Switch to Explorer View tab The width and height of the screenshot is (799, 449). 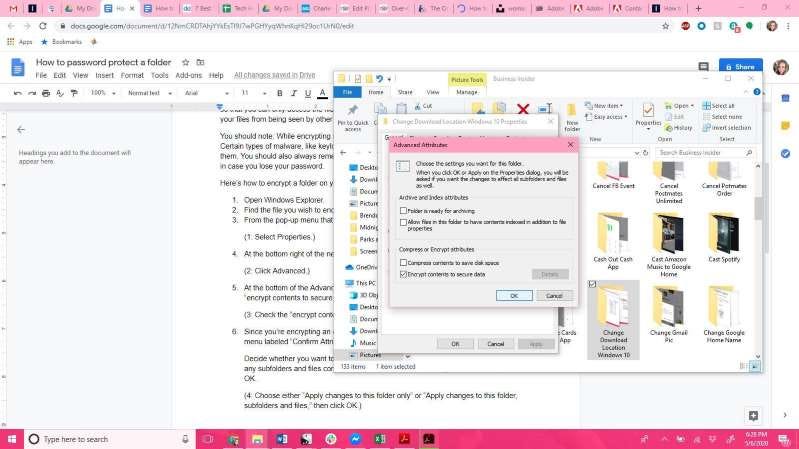[x=433, y=92]
